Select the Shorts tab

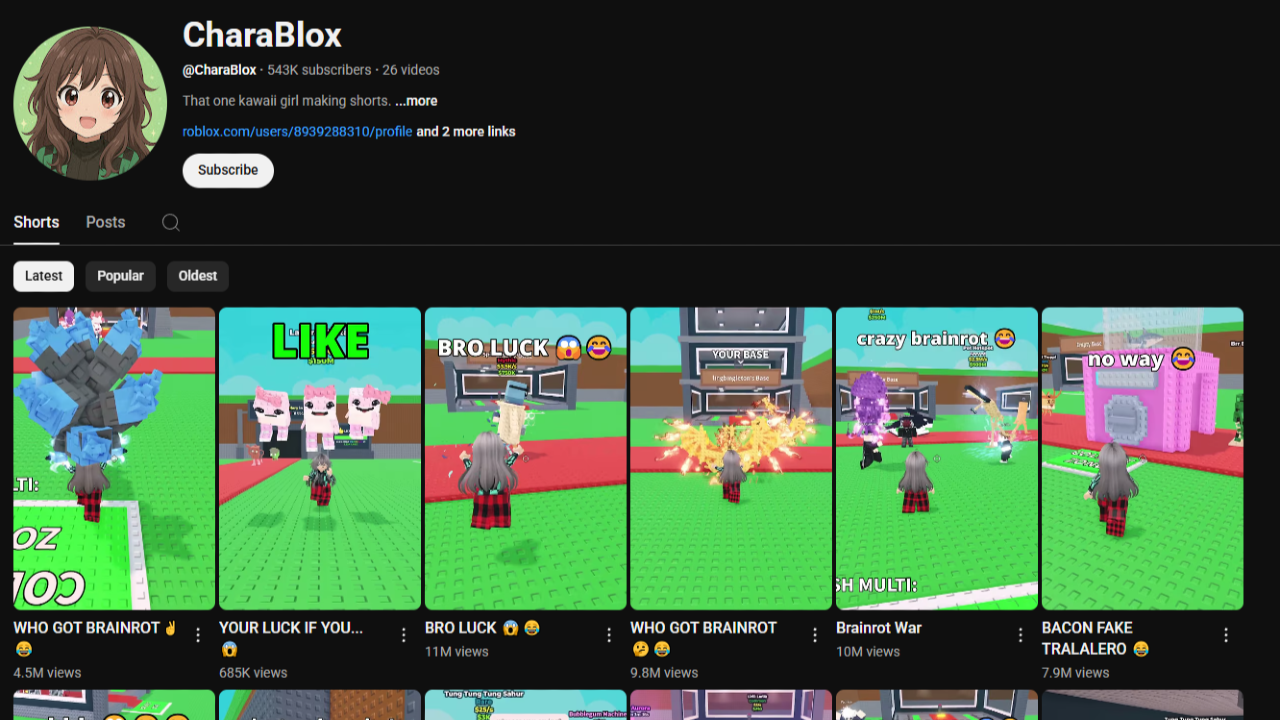tap(36, 222)
